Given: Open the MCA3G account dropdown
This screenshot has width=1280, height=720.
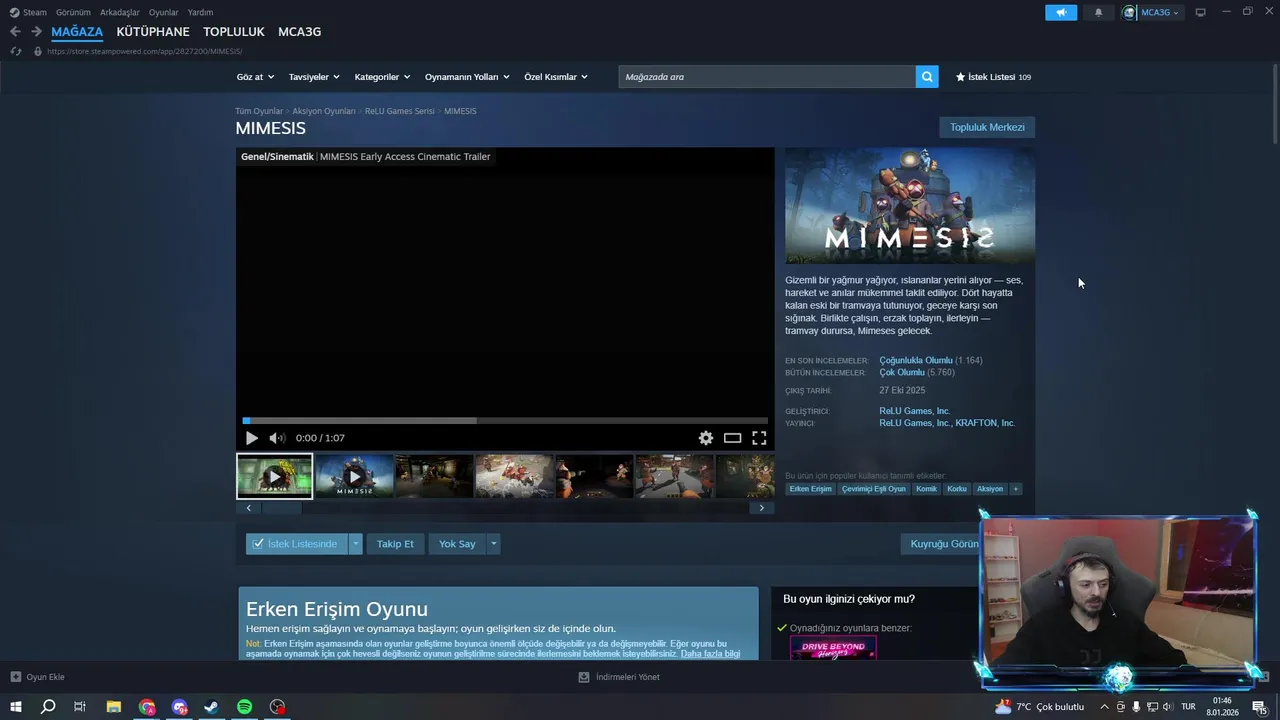Looking at the screenshot, I should pyautogui.click(x=1152, y=12).
